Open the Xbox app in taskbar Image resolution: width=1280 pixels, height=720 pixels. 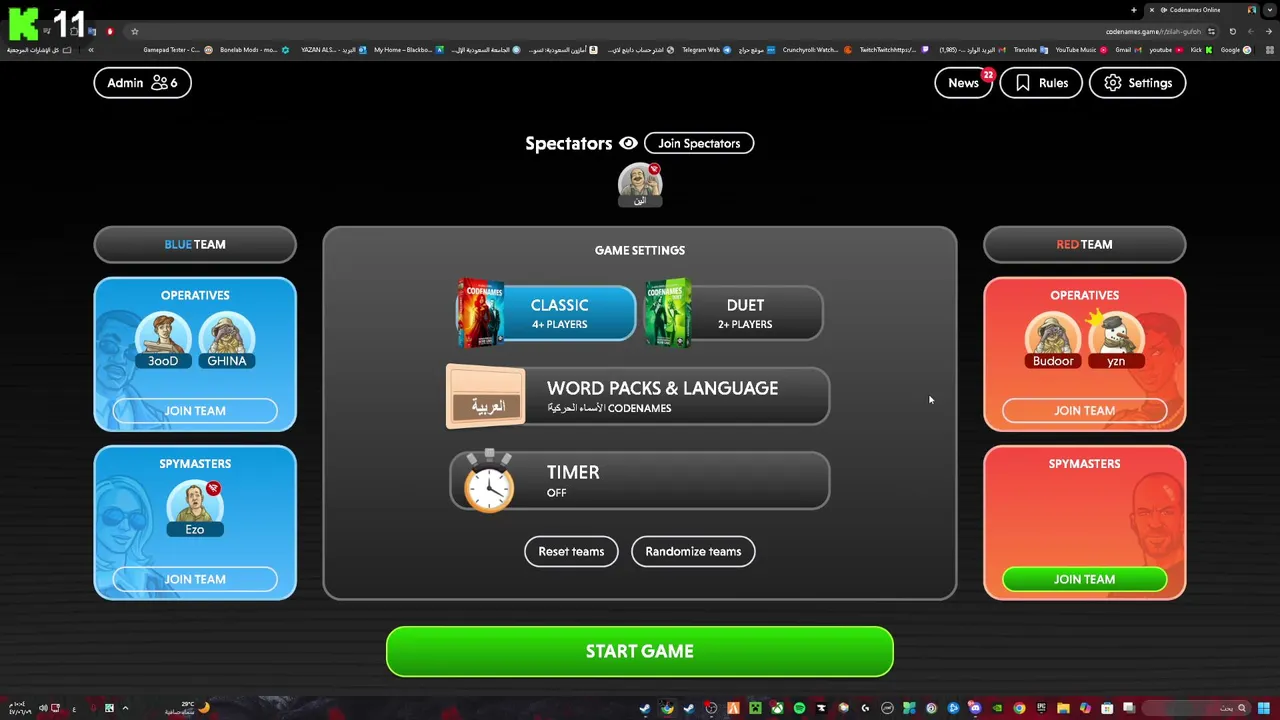pos(777,708)
